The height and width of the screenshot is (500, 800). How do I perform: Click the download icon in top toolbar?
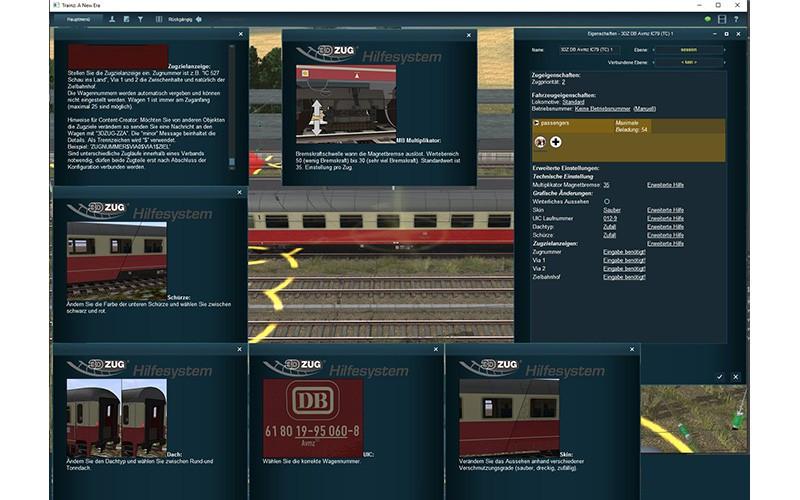(x=111, y=19)
